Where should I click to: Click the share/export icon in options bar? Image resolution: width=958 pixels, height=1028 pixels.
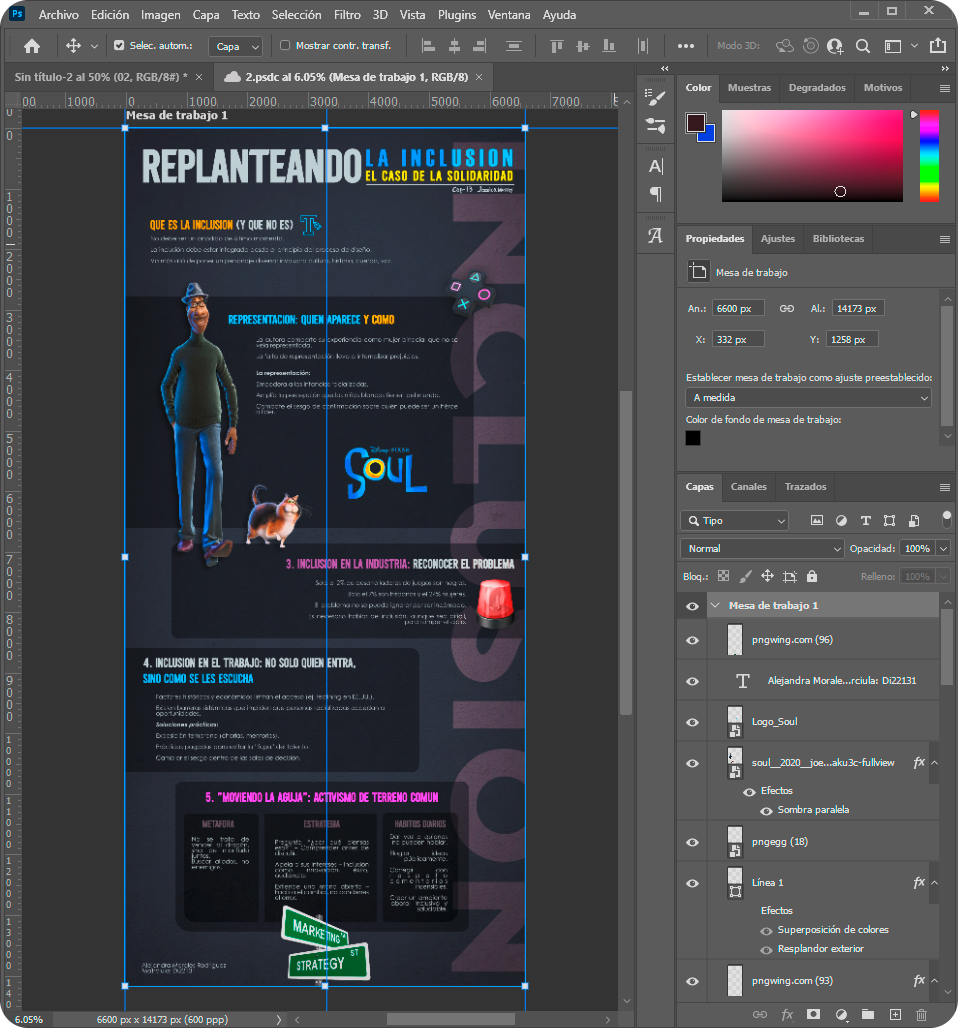(x=937, y=46)
